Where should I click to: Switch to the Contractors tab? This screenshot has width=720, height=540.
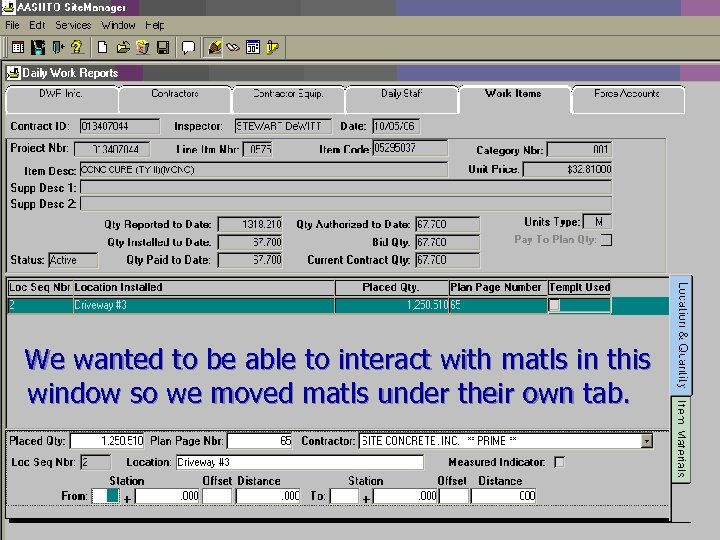[x=175, y=99]
